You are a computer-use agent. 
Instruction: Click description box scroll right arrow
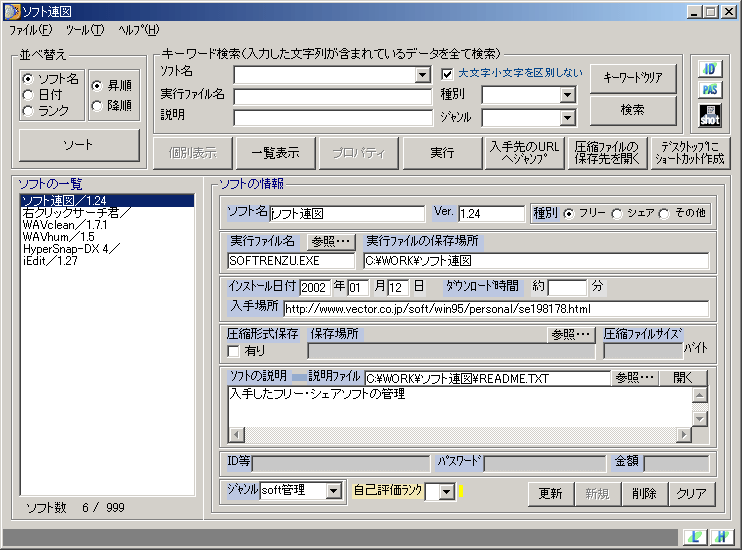[x=683, y=434]
